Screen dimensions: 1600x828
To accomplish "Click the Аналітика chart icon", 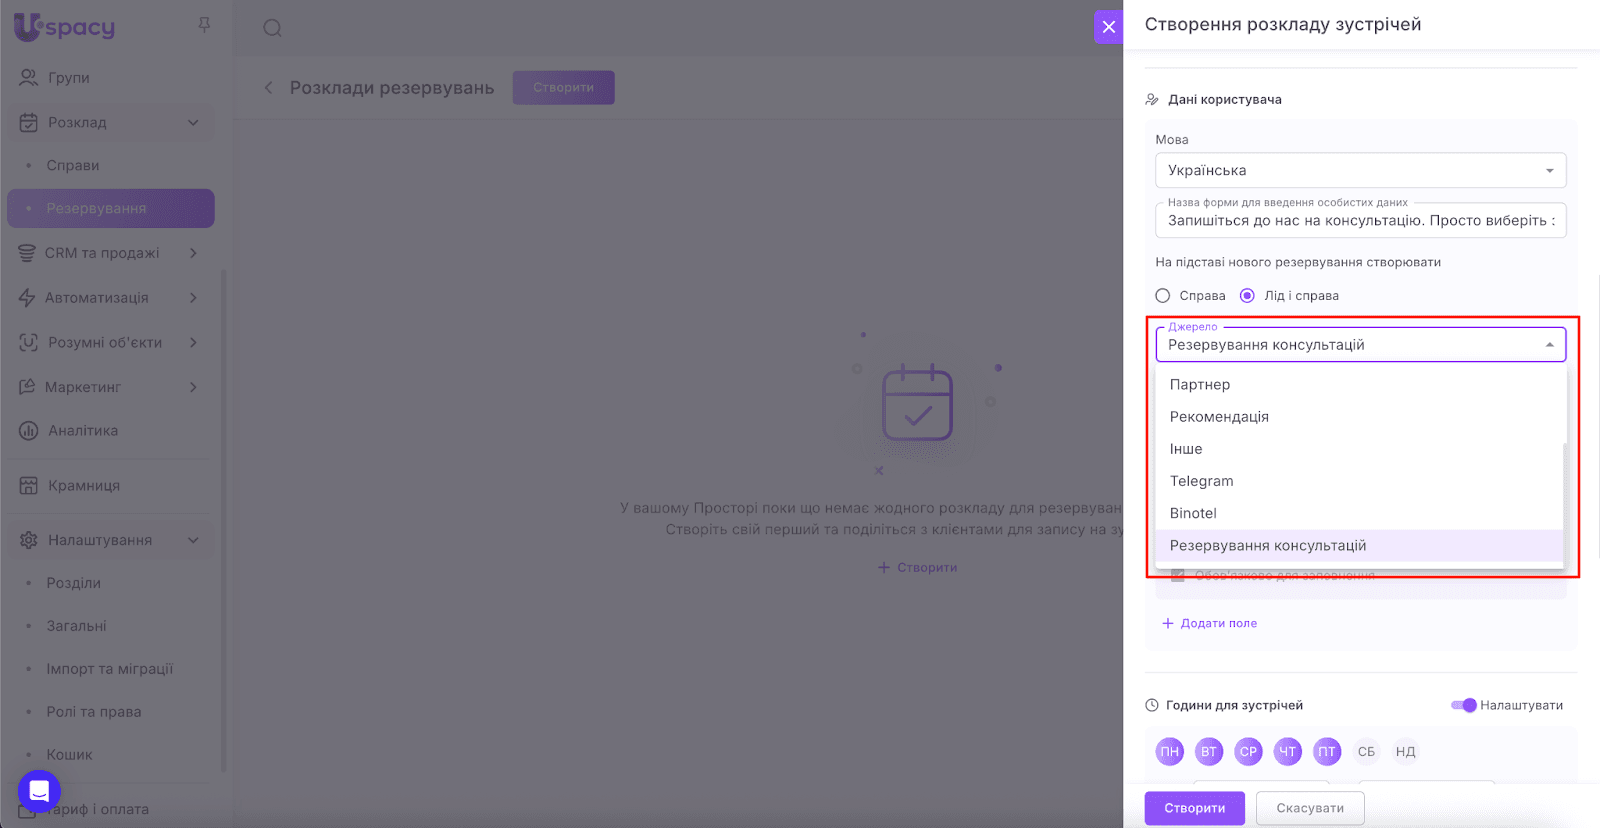I will point(28,431).
